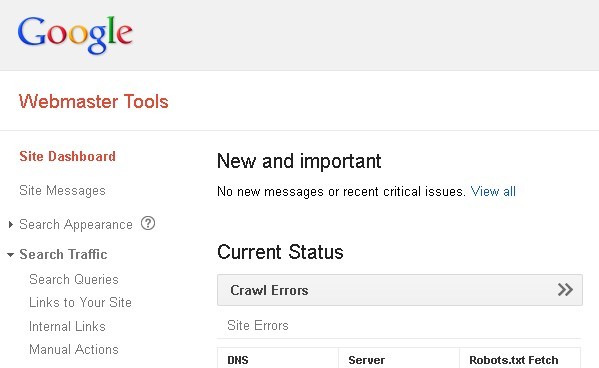Expand Search Appearance with its triangle arrow
Viewport: 599px width, 368px height.
(x=11, y=224)
